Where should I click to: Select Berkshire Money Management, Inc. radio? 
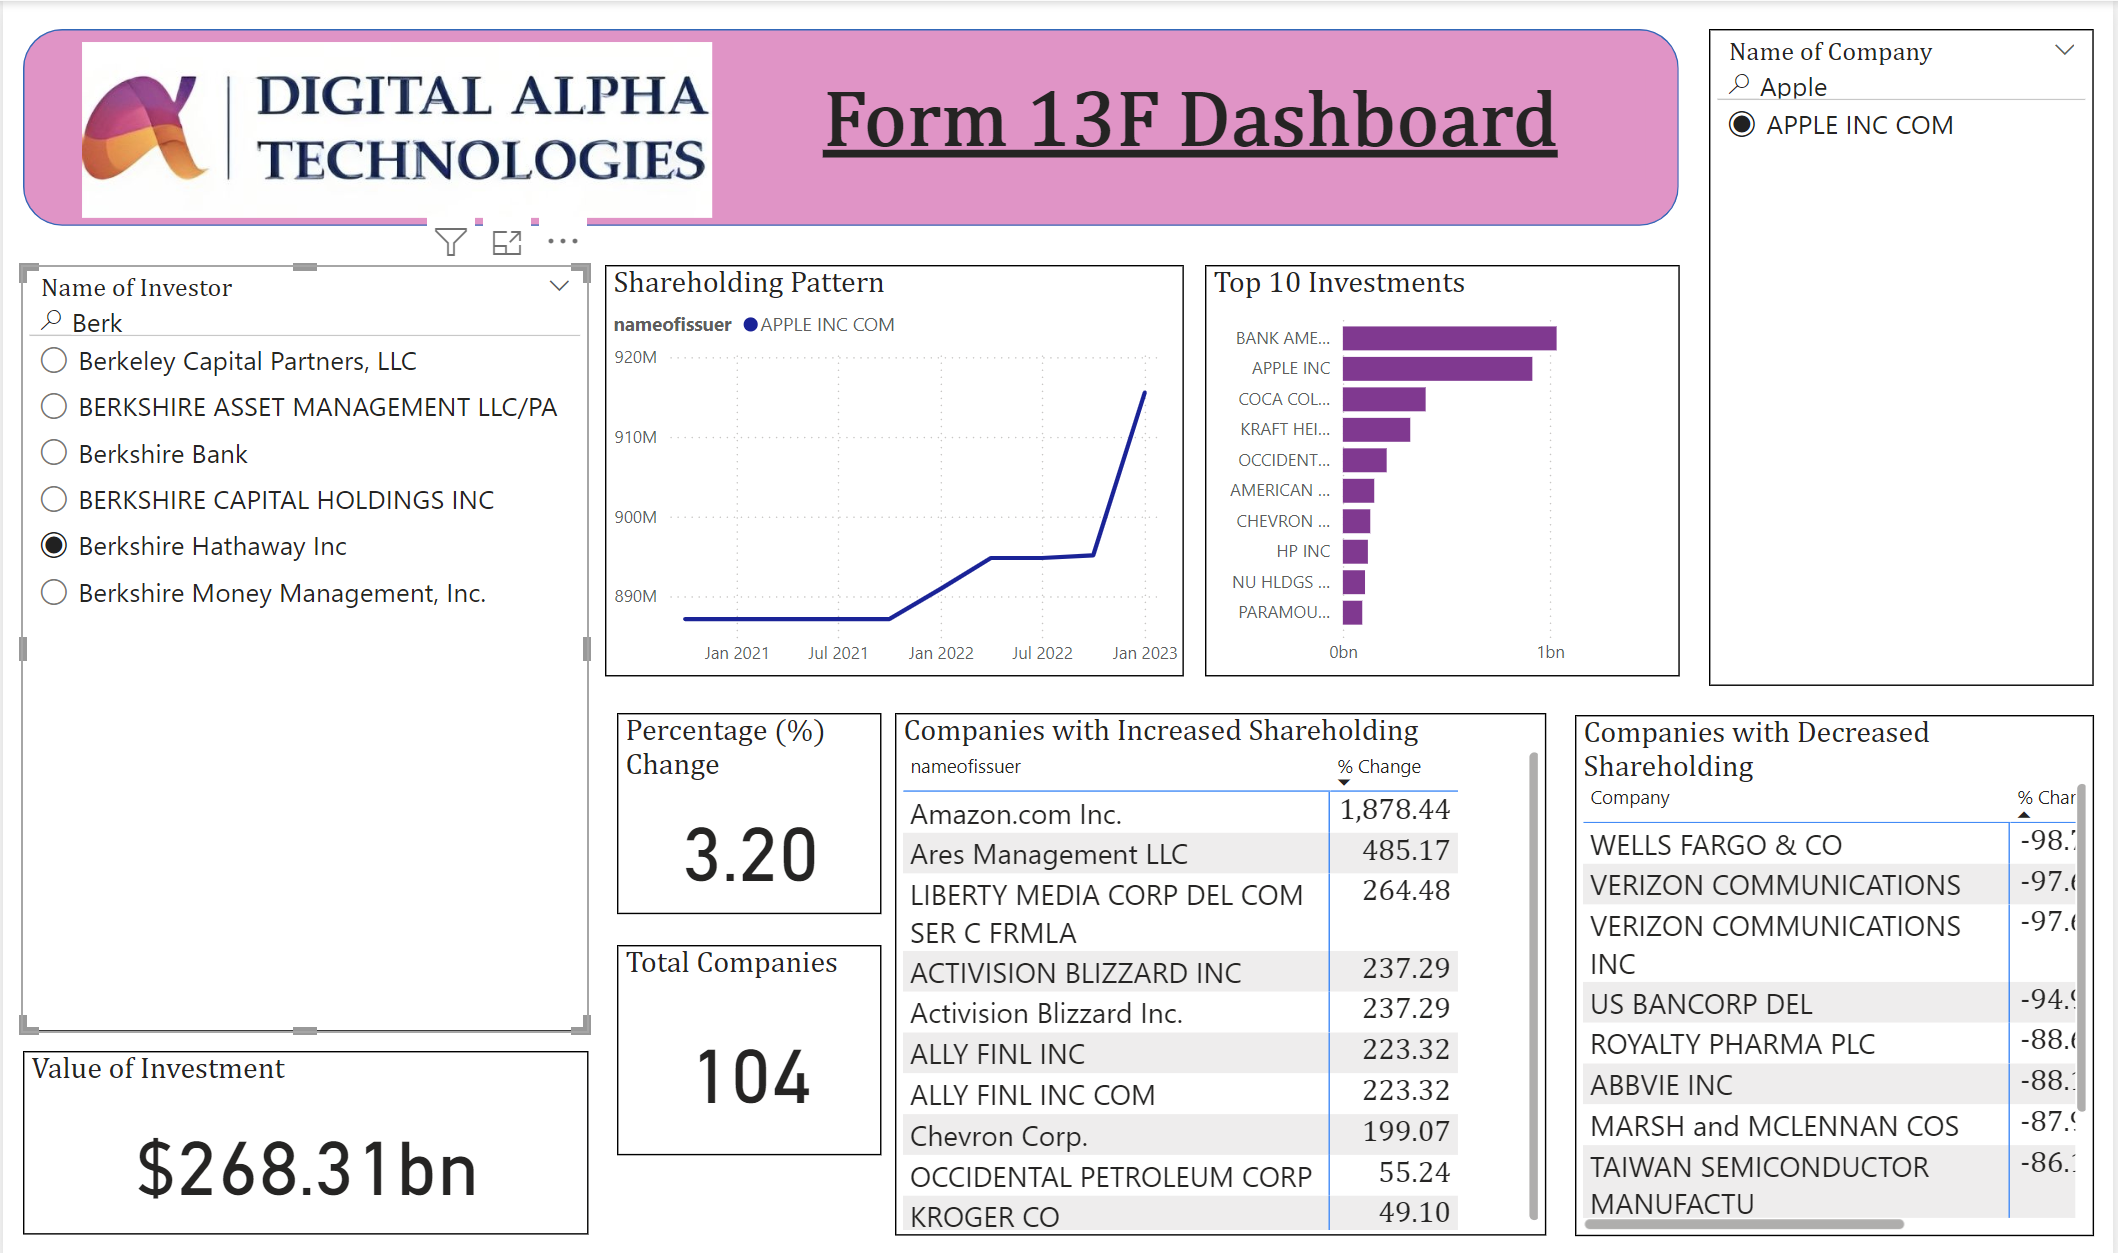(x=54, y=592)
